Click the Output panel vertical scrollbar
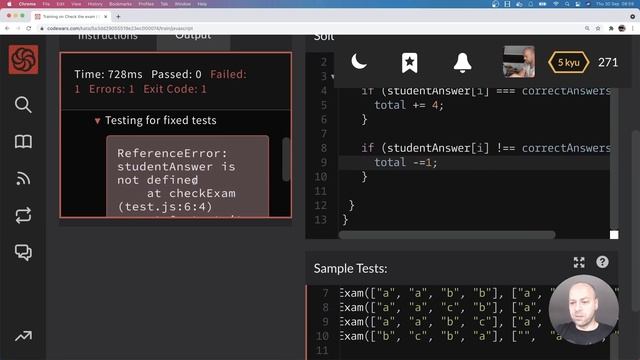Image resolution: width=640 pixels, height=360 pixels. (286, 159)
